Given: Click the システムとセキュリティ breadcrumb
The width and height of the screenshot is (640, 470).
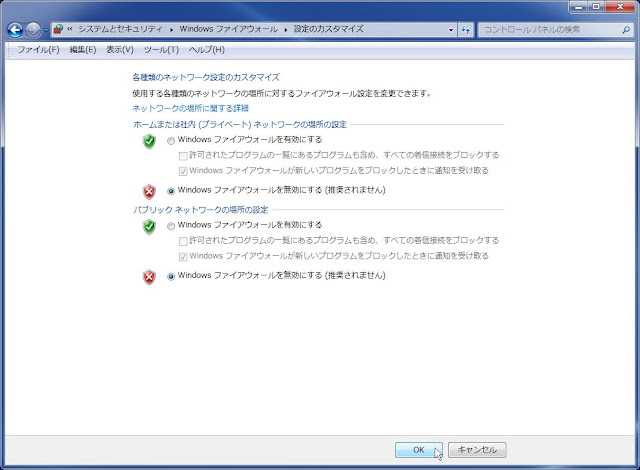Looking at the screenshot, I should pos(120,29).
